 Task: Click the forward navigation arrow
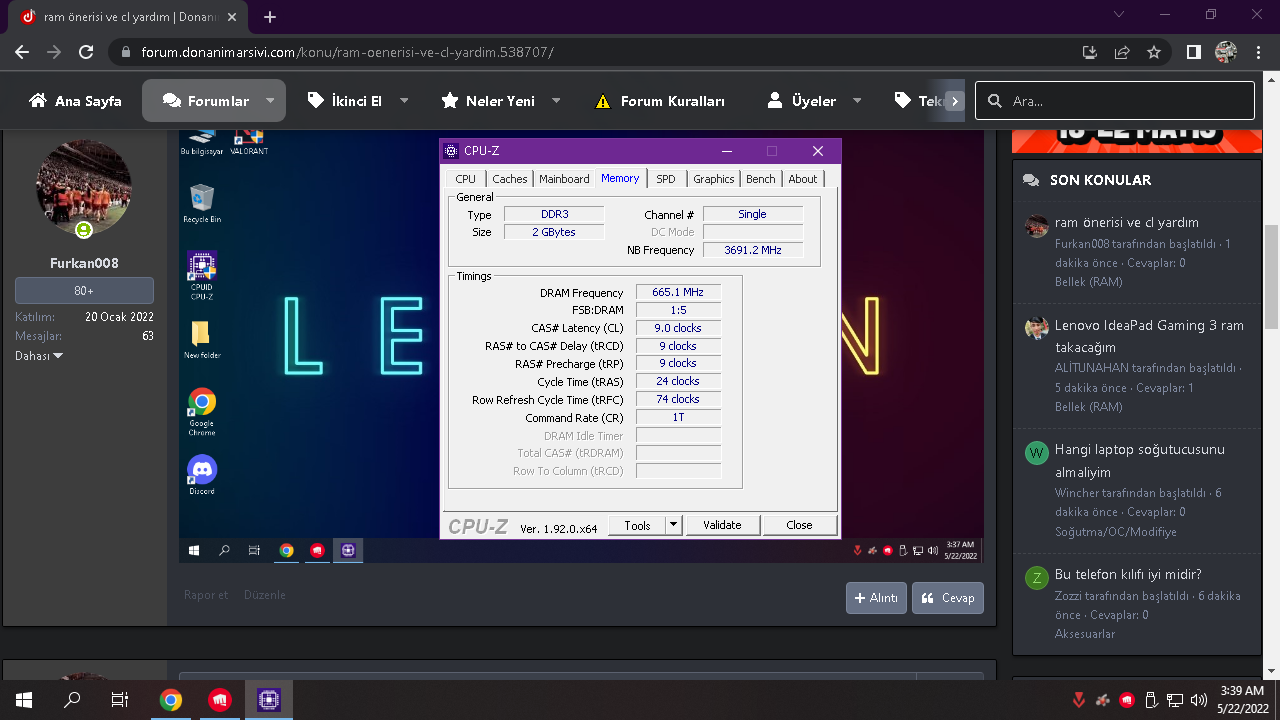pyautogui.click(x=54, y=52)
